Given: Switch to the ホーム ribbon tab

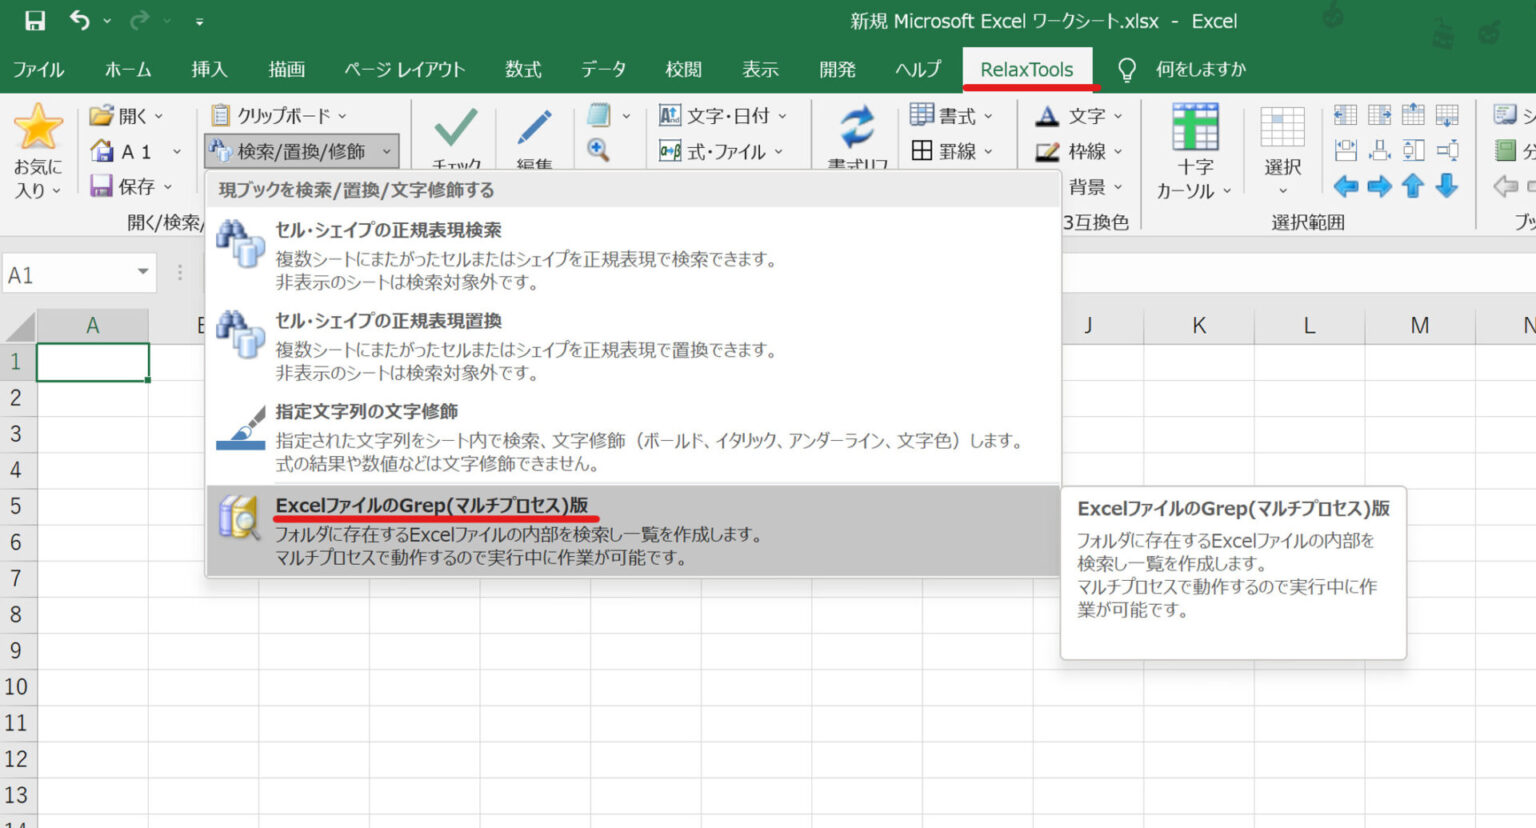Looking at the screenshot, I should 127,69.
